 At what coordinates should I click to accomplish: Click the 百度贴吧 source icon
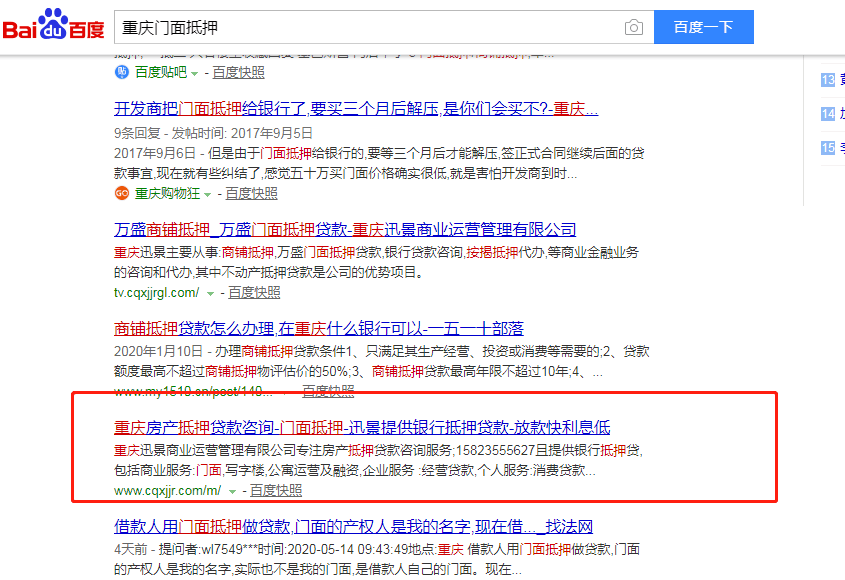pyautogui.click(x=121, y=72)
